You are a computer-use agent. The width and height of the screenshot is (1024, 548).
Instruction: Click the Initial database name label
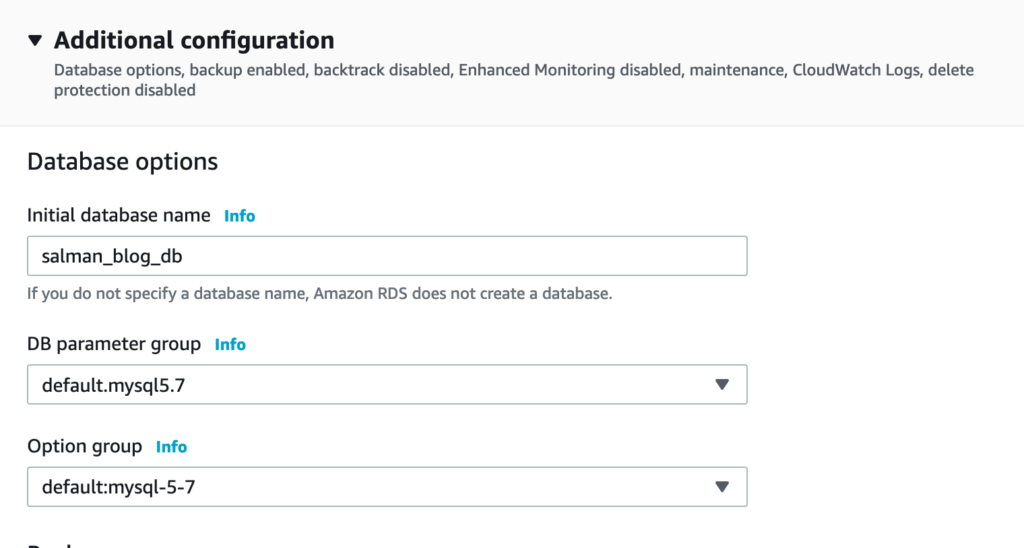click(x=119, y=215)
